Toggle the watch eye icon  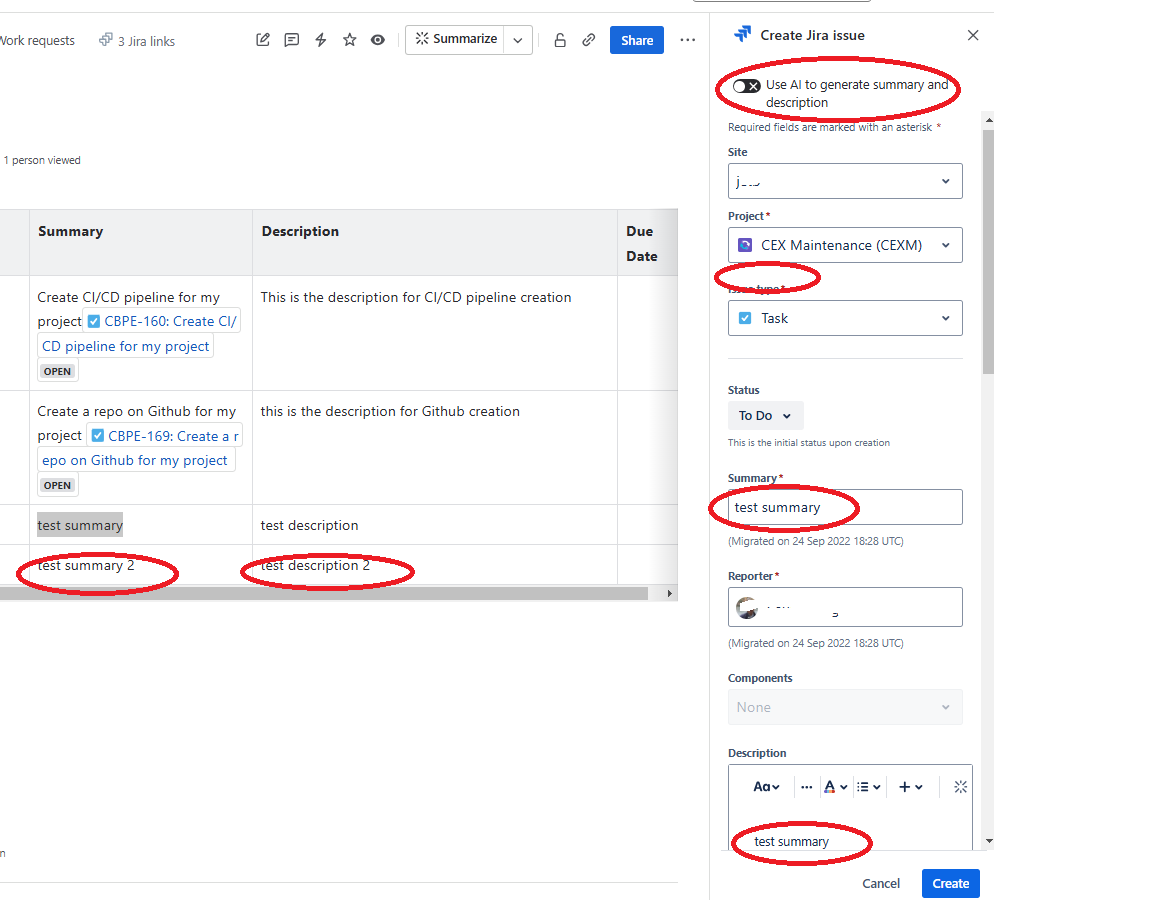point(377,39)
